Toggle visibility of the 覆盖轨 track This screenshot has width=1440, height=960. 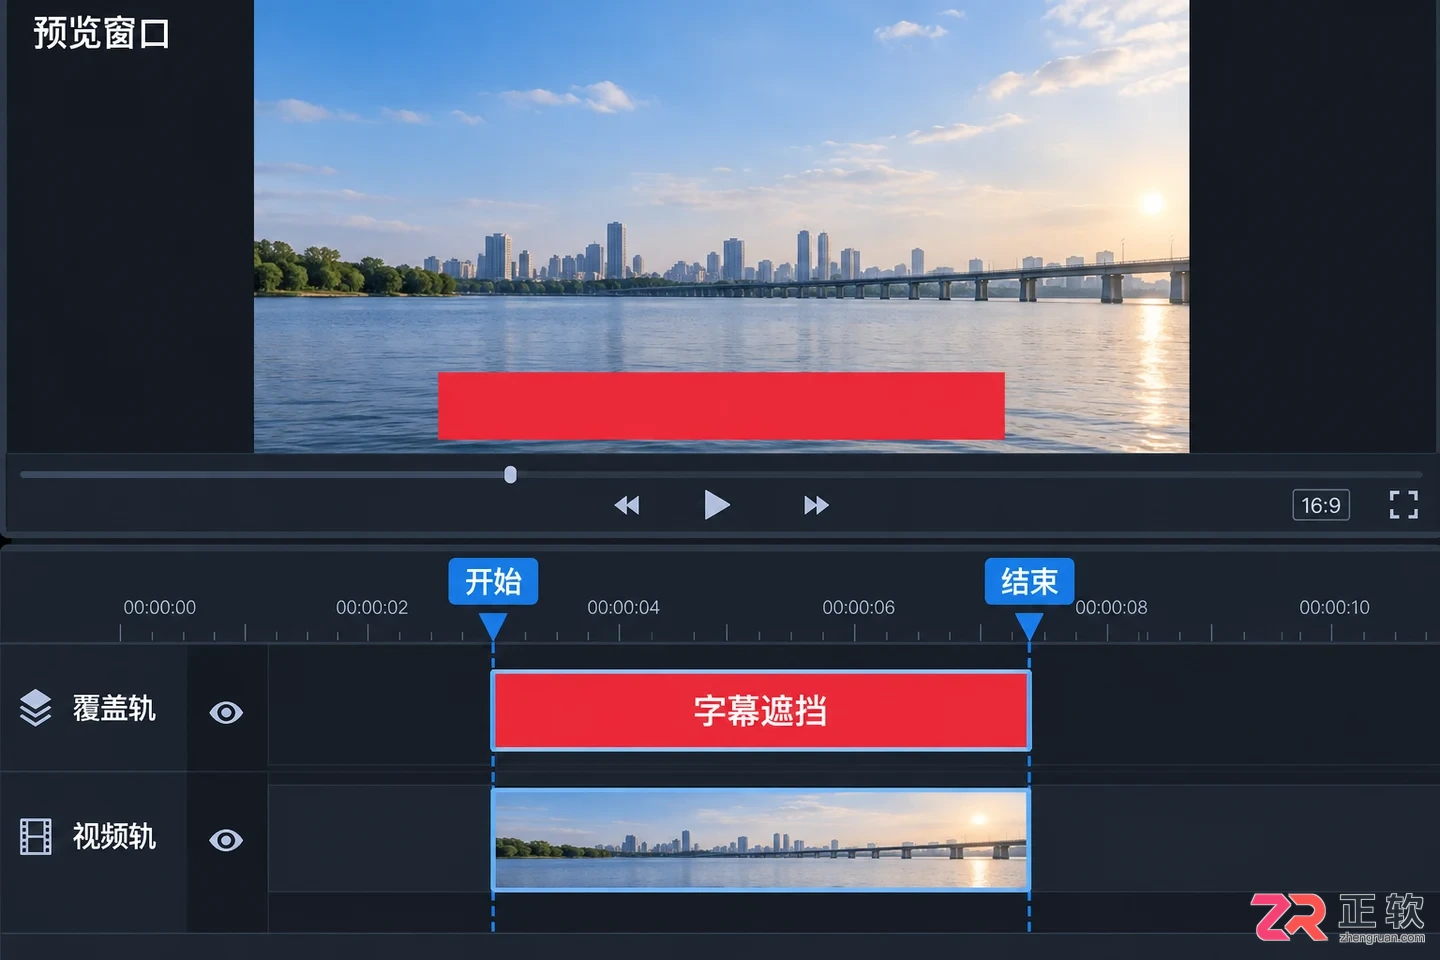[x=226, y=712]
